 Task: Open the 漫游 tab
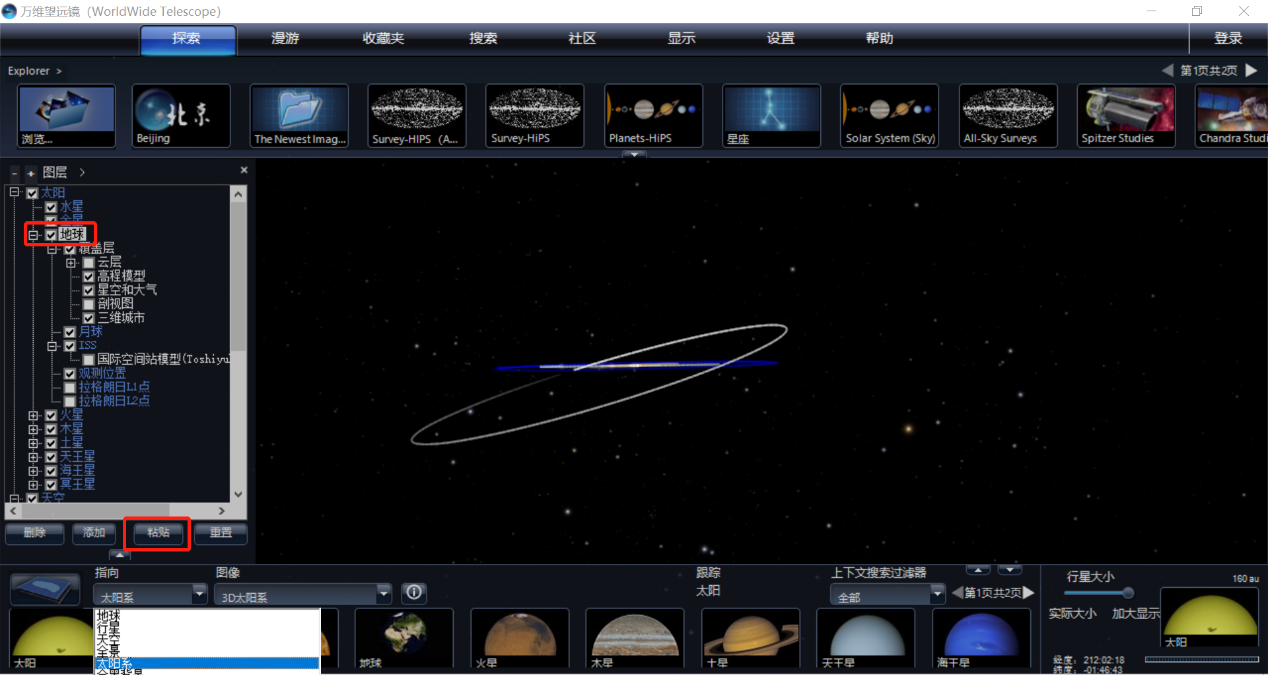[x=285, y=39]
